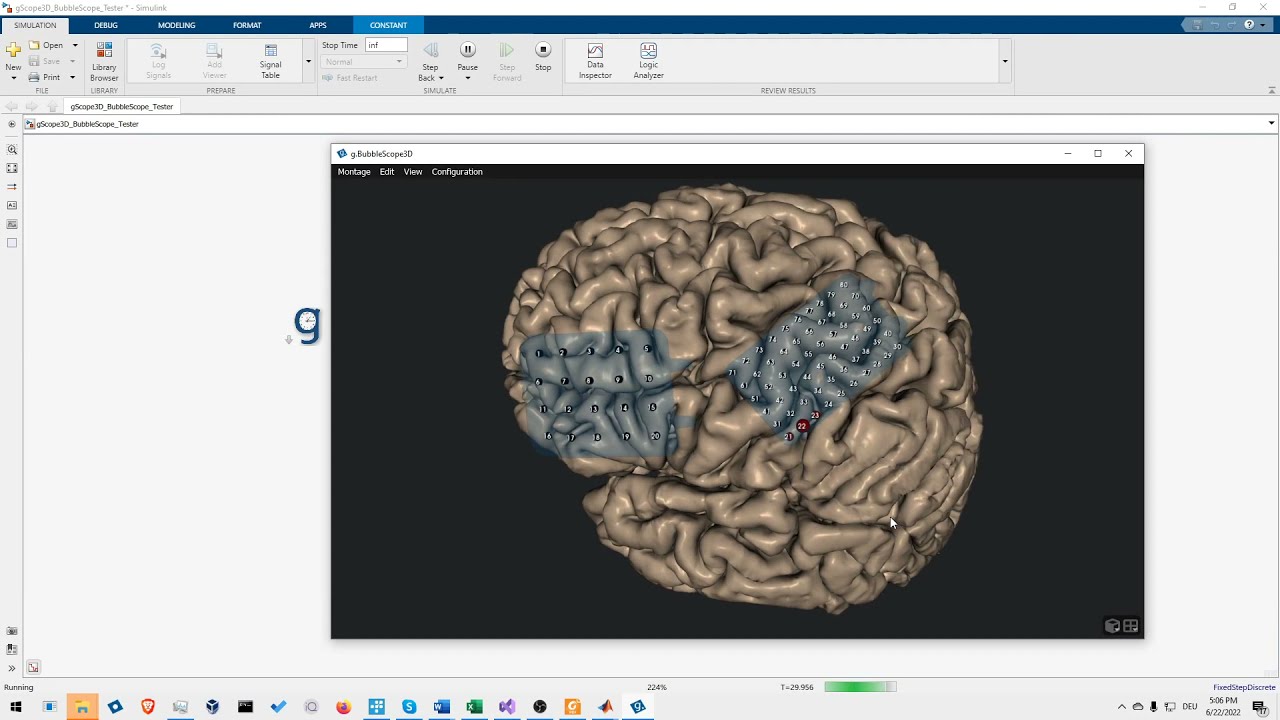Click the g block on the canvas
The height and width of the screenshot is (720, 1280).
point(307,325)
